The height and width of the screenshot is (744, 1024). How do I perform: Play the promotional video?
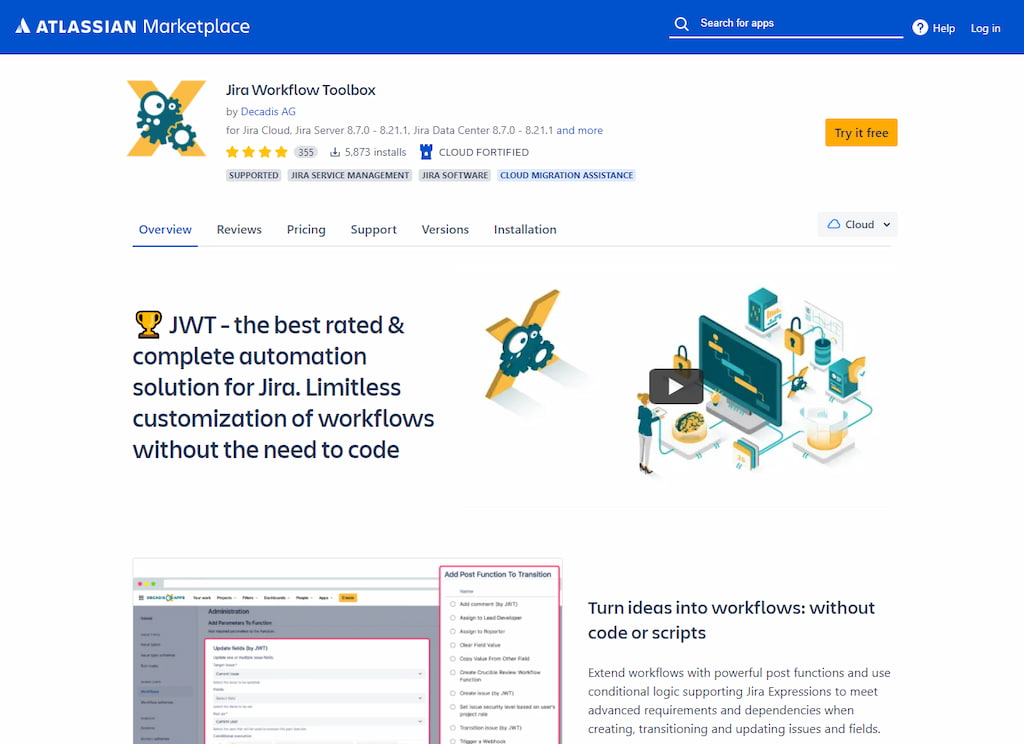tap(675, 384)
